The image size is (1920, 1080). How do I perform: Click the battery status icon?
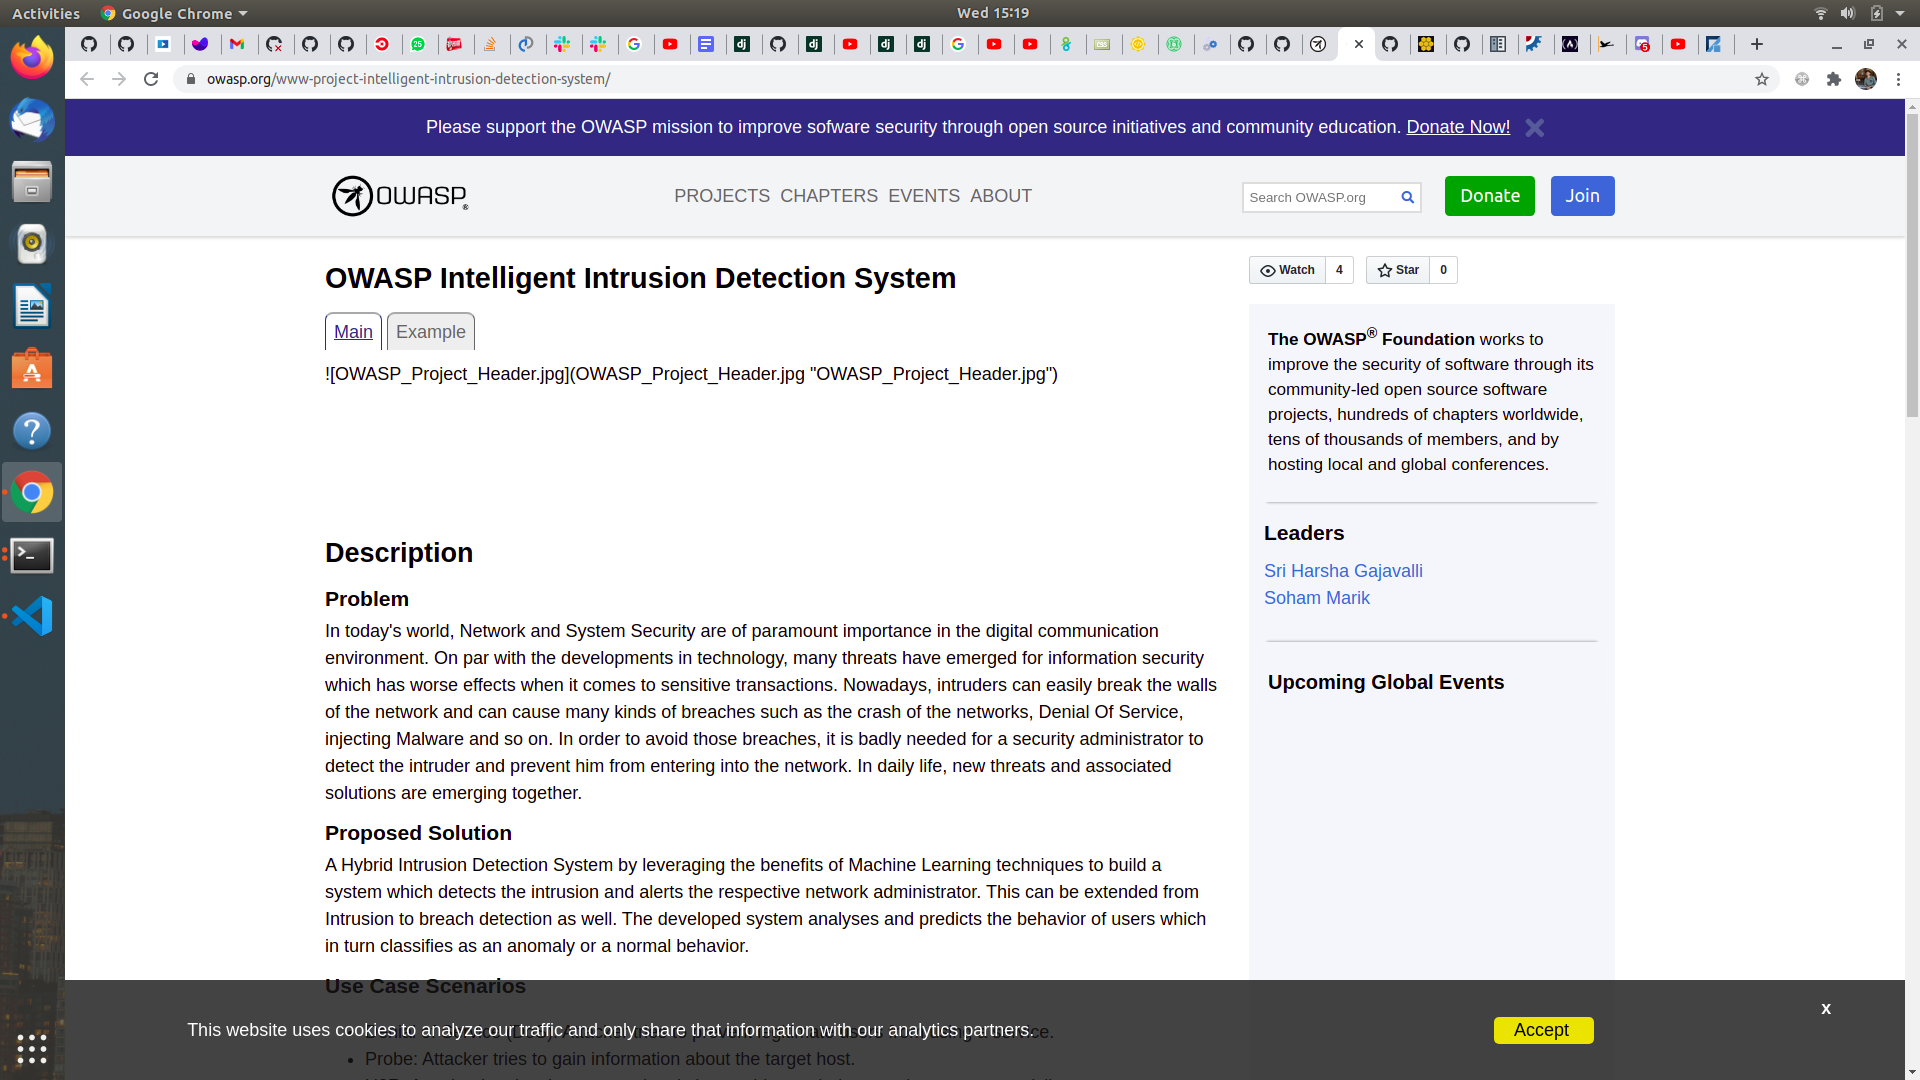1877,13
